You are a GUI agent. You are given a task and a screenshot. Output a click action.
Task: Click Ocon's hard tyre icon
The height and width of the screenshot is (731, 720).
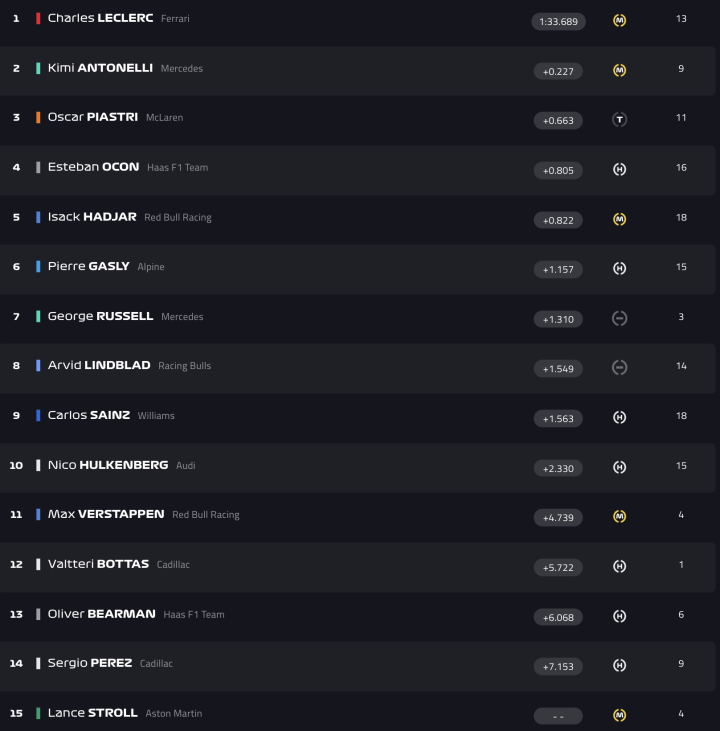(619, 169)
